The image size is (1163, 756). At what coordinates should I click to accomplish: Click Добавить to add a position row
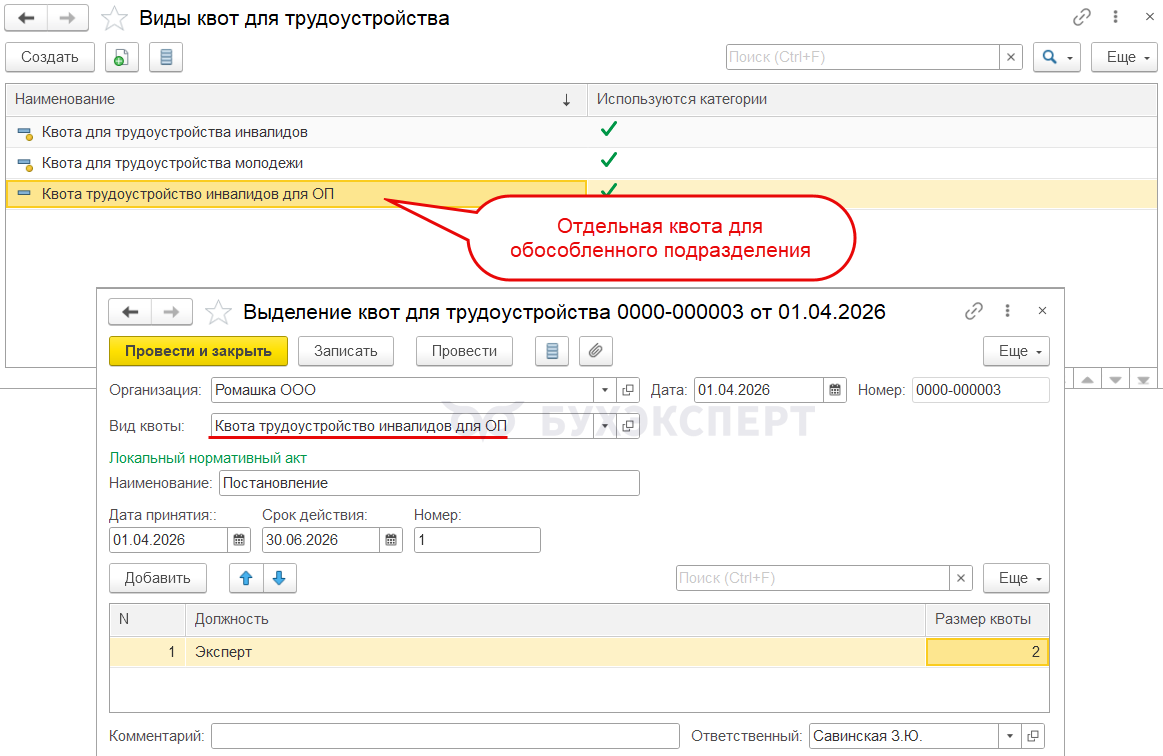157,578
